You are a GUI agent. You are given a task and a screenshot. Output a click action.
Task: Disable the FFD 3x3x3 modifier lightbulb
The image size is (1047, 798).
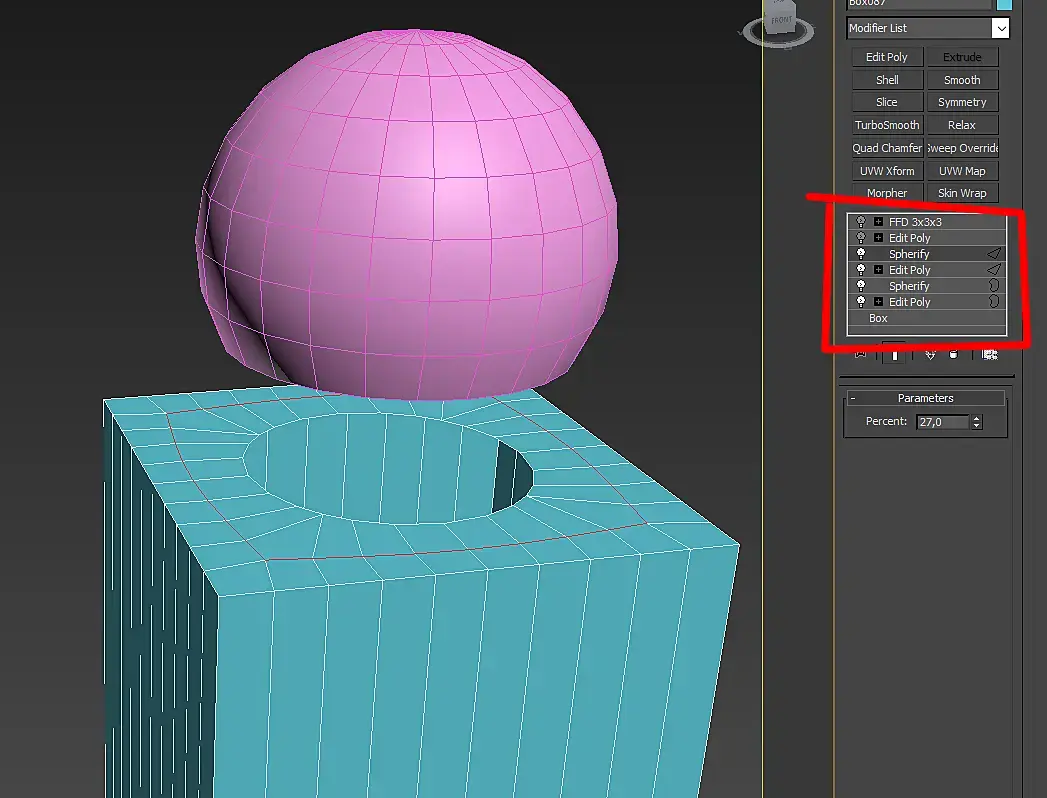(x=861, y=222)
